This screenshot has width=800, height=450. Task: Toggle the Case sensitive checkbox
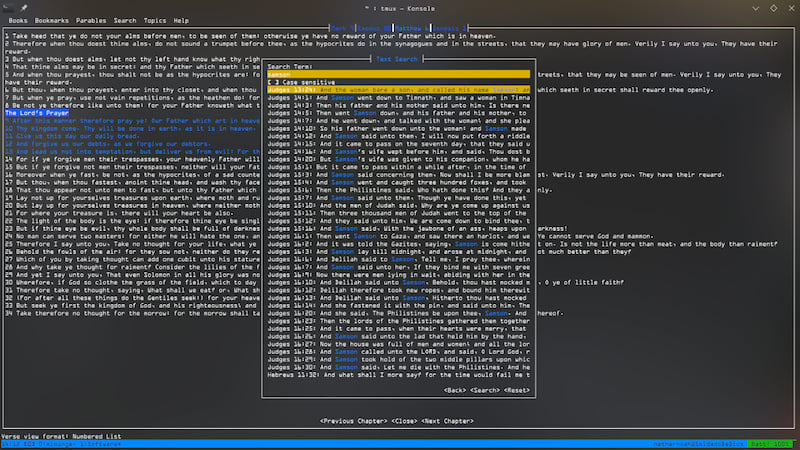(x=301, y=82)
